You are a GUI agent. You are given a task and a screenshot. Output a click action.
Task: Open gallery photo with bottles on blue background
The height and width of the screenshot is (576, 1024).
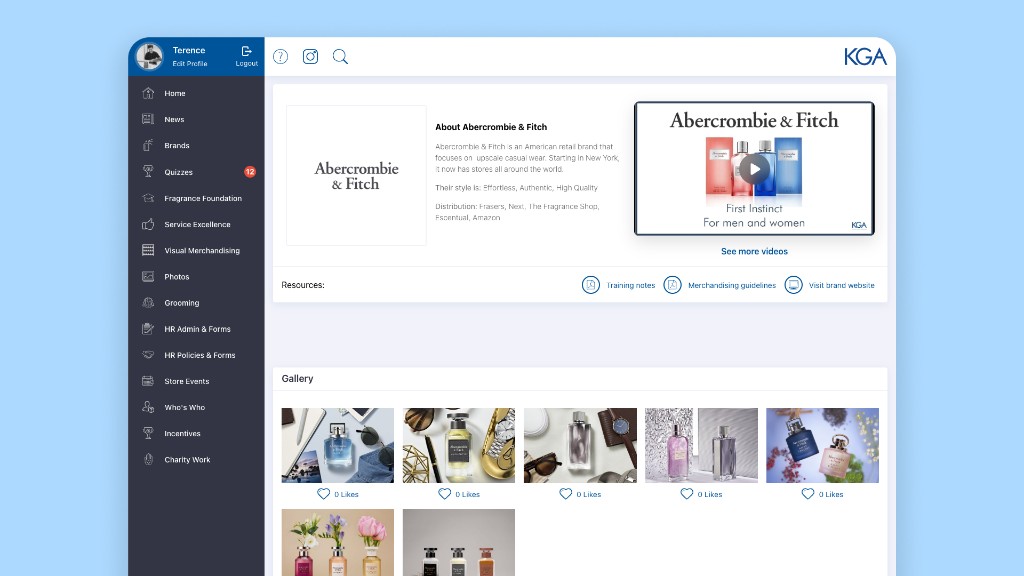pos(822,445)
